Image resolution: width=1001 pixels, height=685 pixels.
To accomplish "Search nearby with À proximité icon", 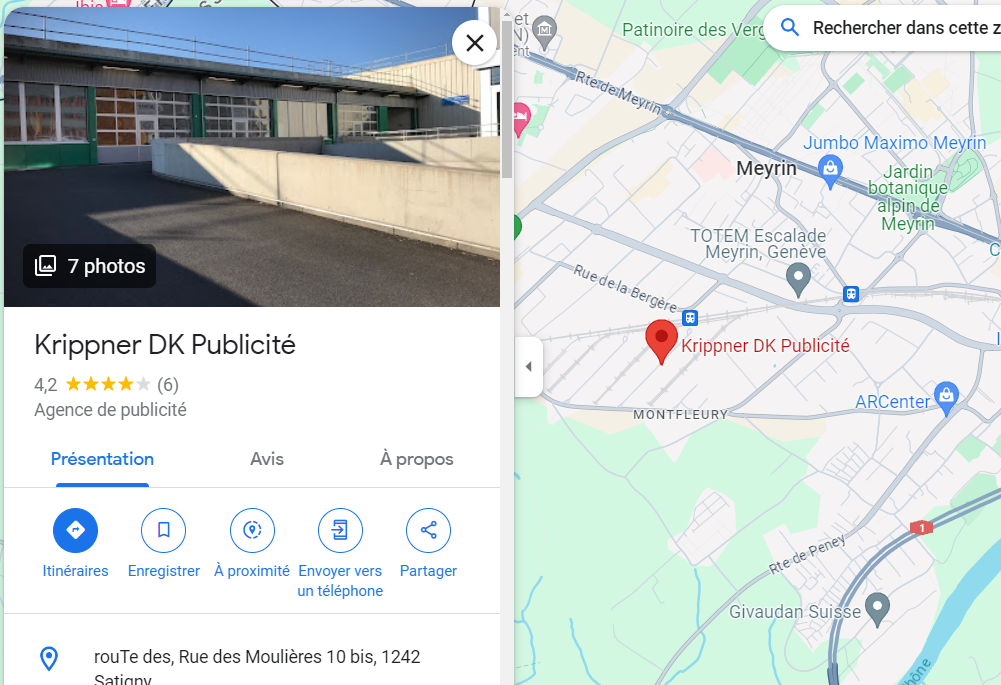I will 252,530.
